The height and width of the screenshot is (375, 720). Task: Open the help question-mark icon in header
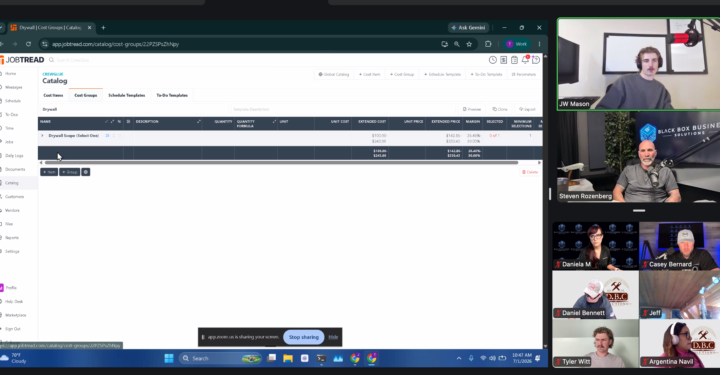click(x=536, y=60)
